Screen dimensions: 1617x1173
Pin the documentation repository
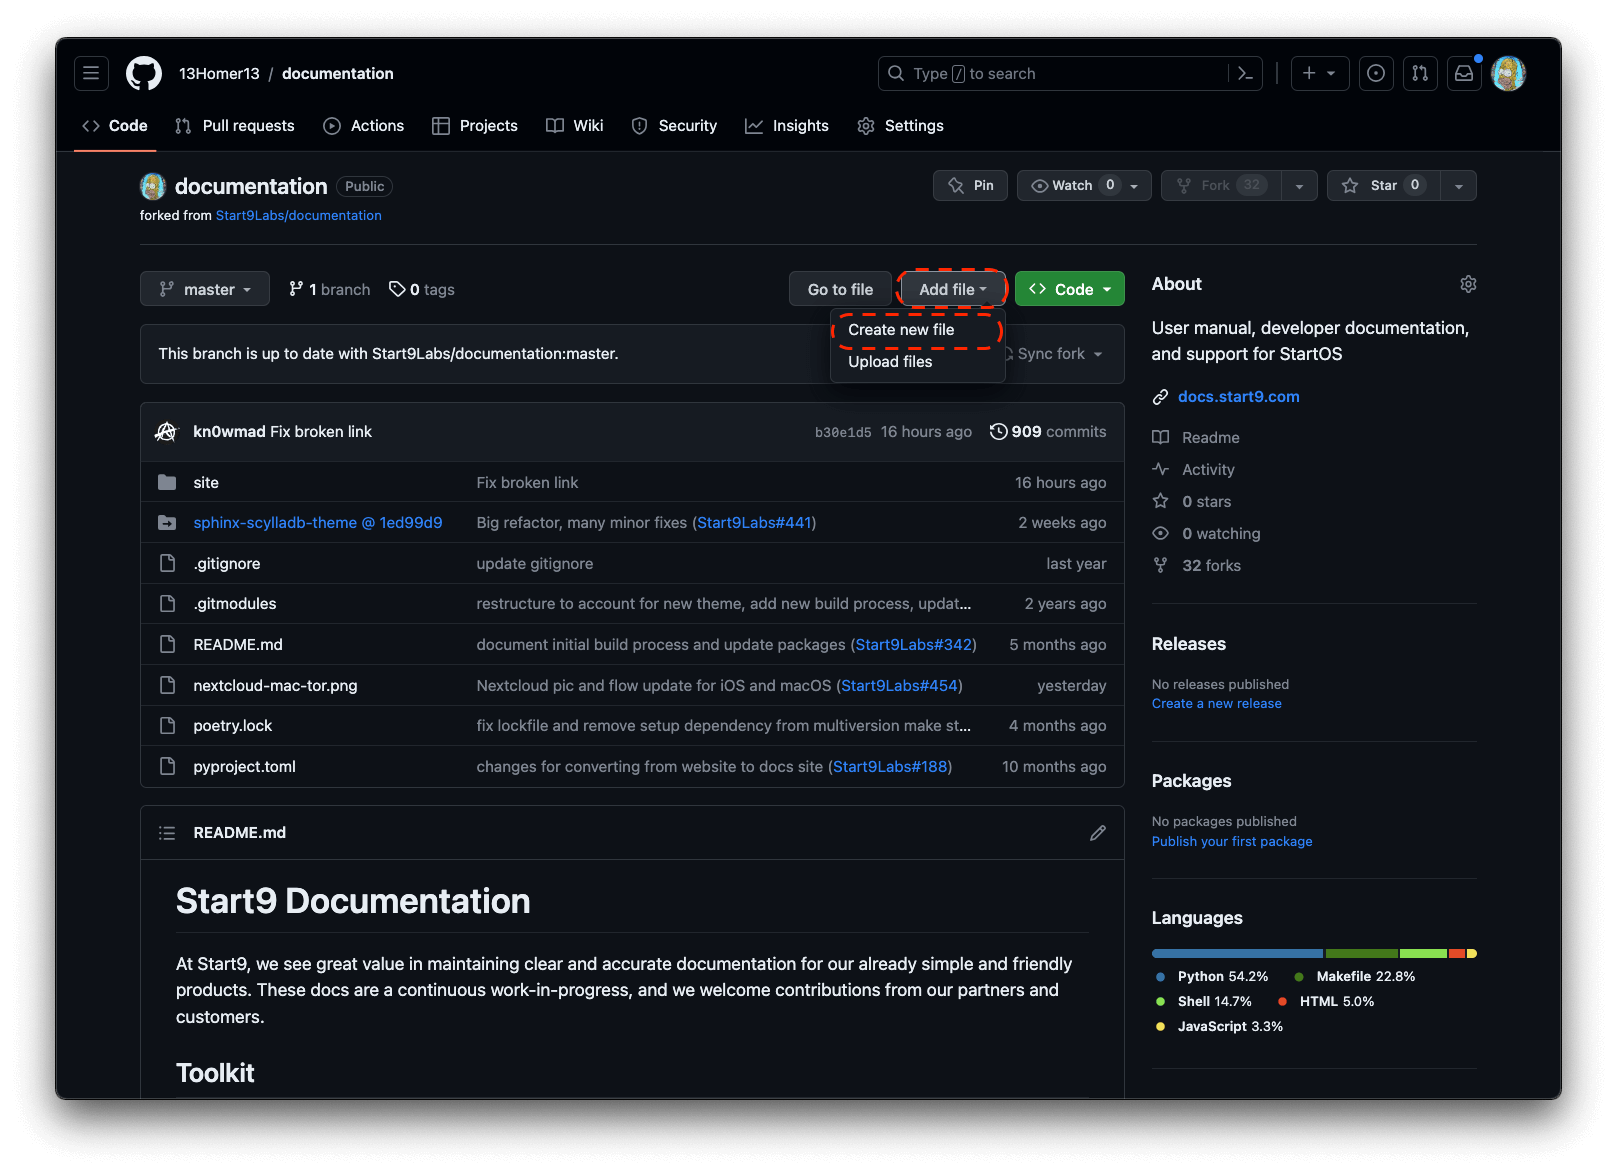(970, 186)
